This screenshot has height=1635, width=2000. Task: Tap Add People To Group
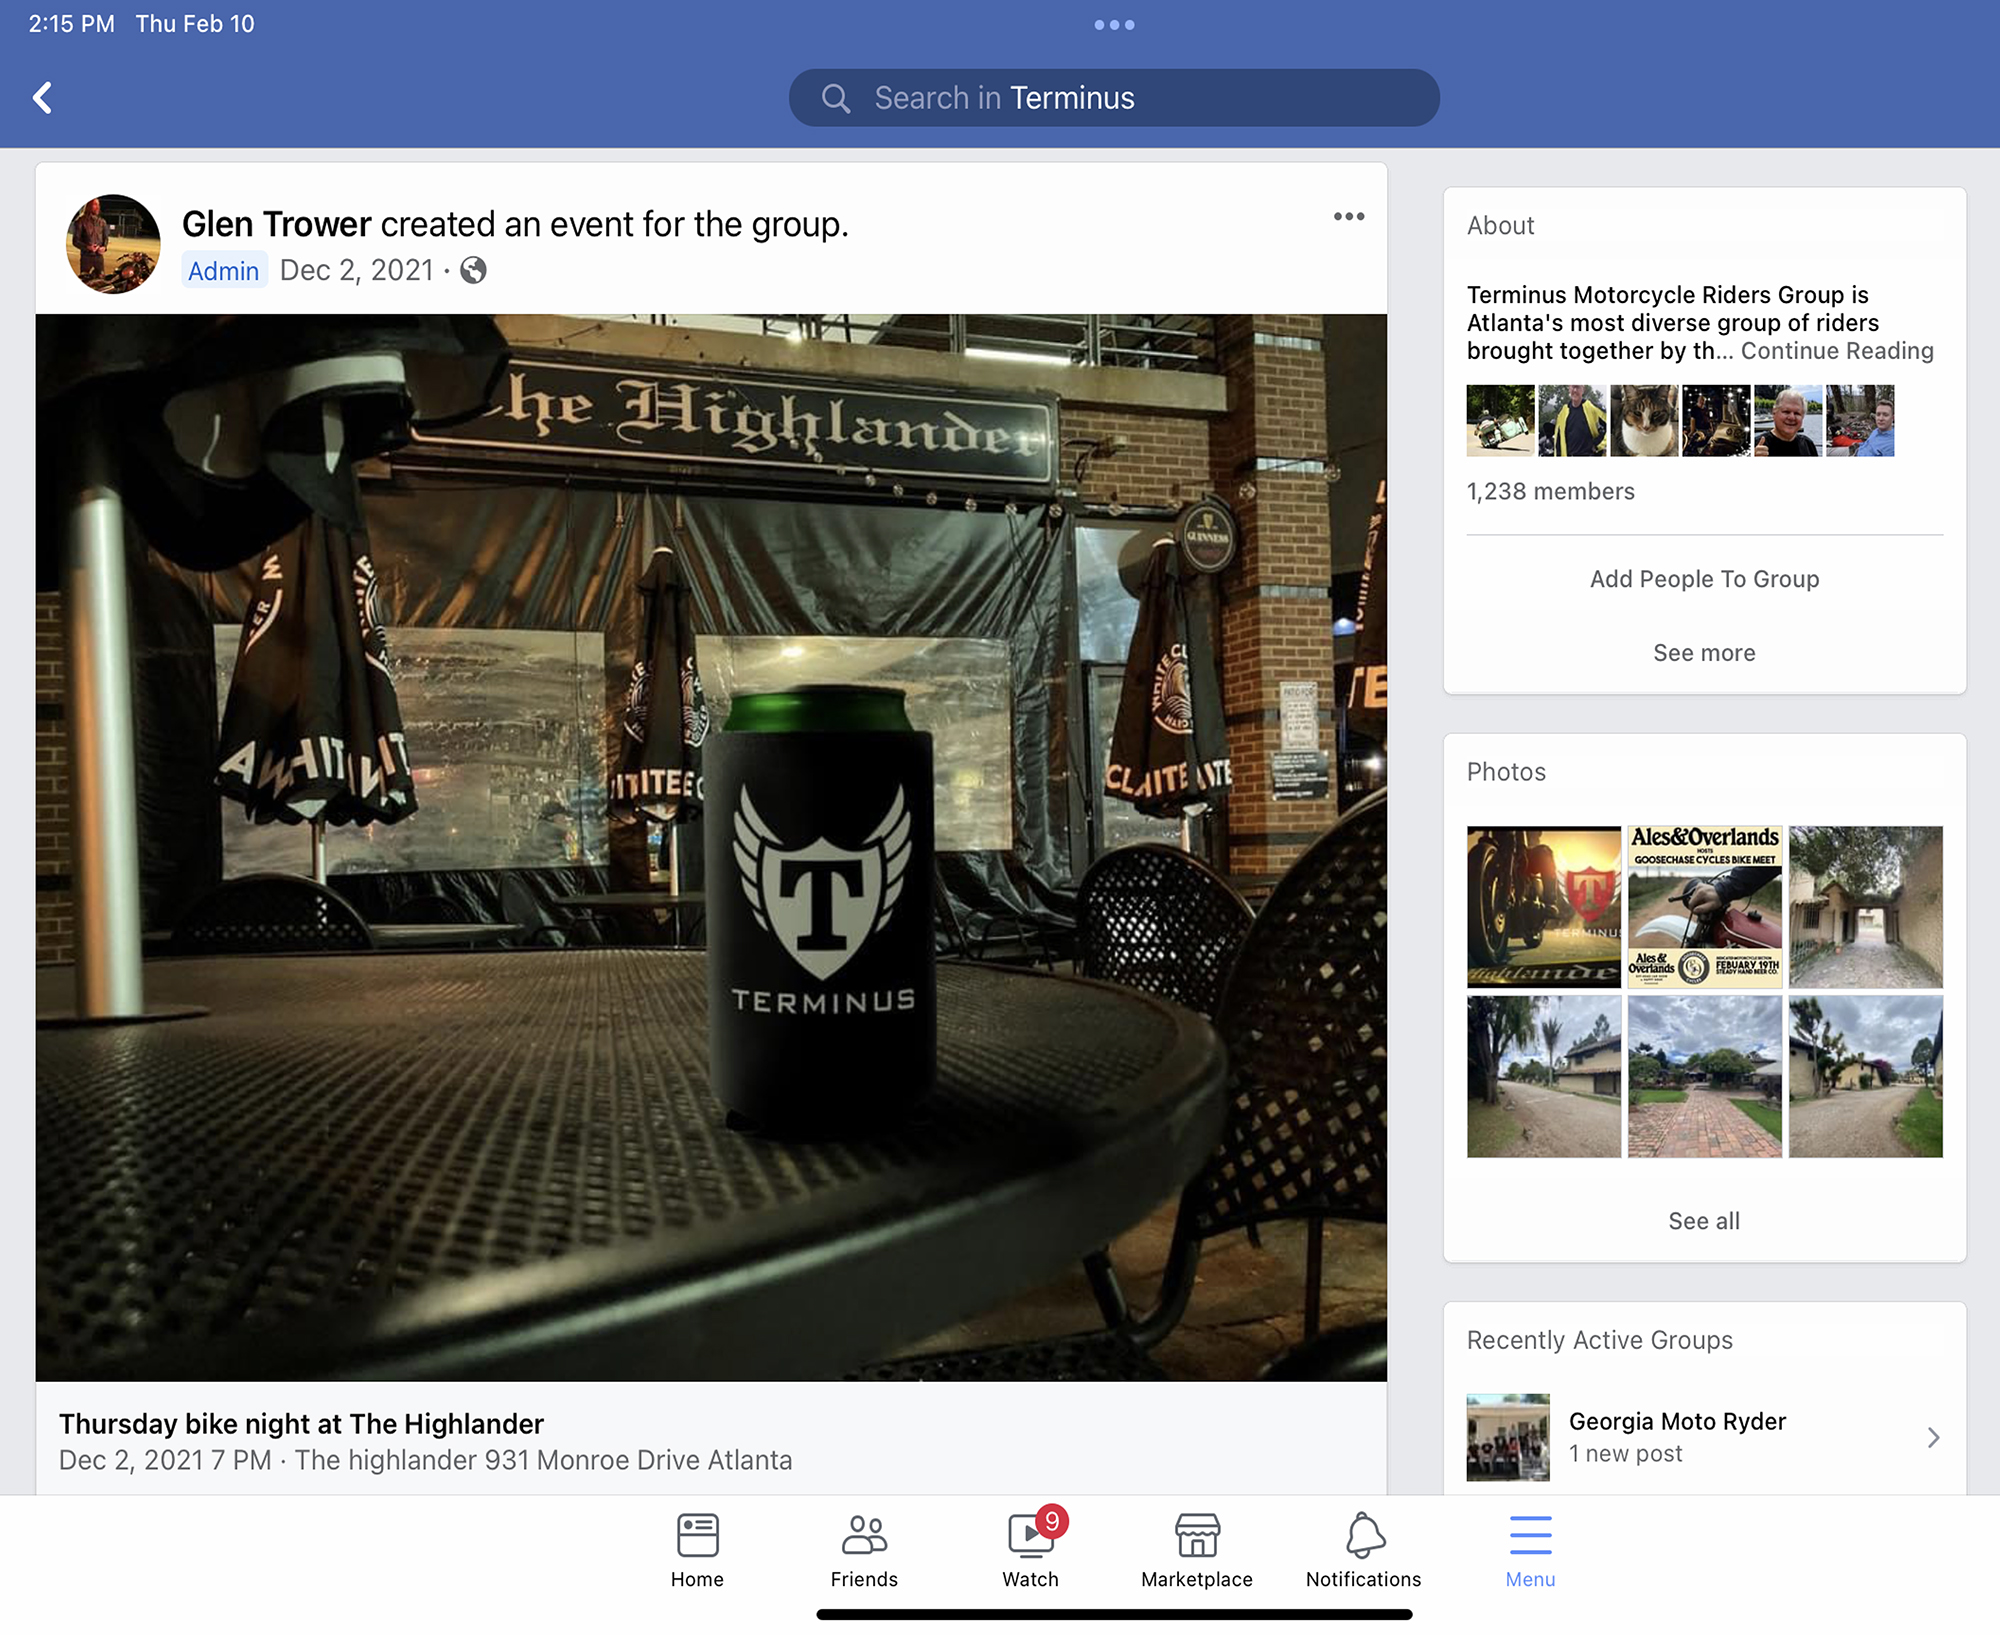pos(1704,579)
